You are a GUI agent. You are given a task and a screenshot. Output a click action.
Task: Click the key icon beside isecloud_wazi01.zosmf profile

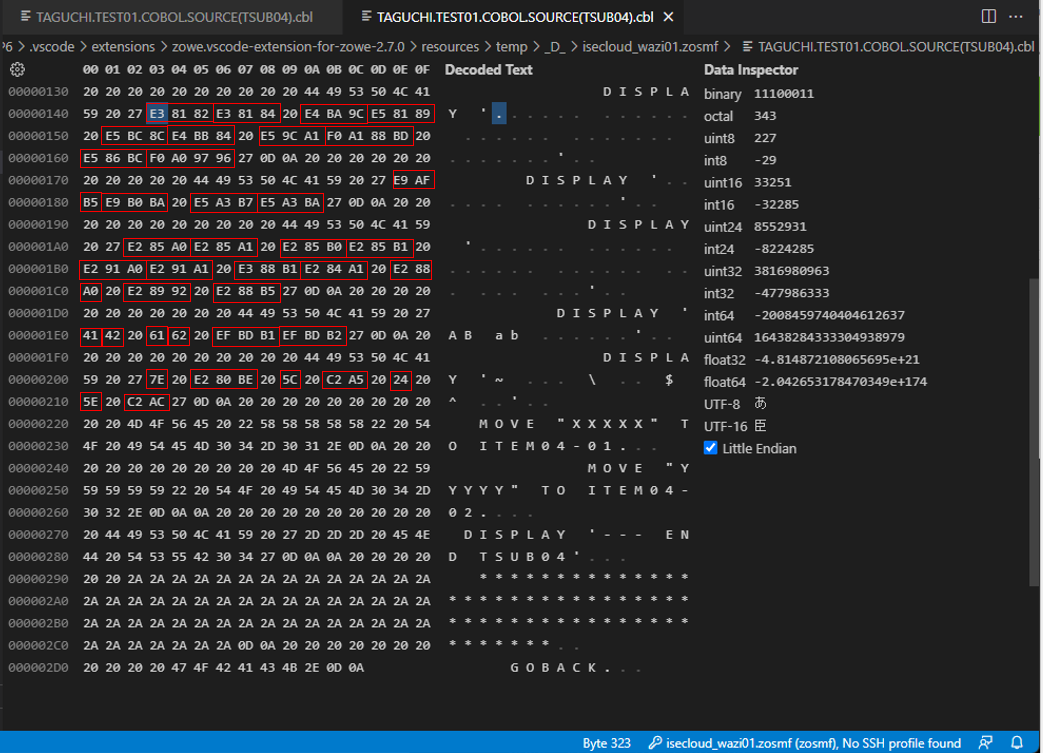pos(655,743)
